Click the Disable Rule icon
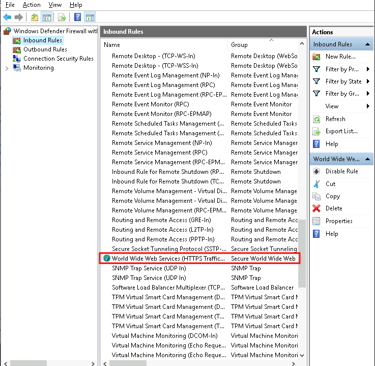 [x=316, y=171]
